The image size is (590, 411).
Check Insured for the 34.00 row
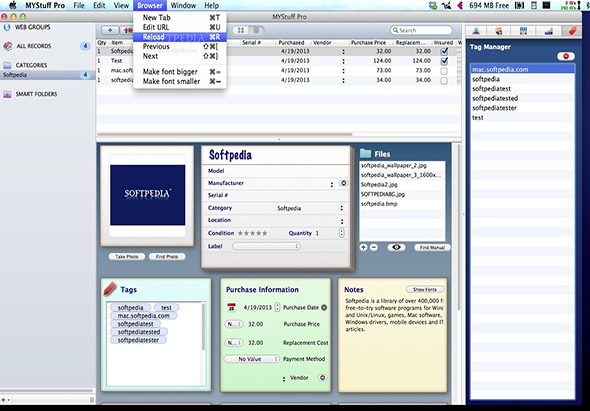444,81
